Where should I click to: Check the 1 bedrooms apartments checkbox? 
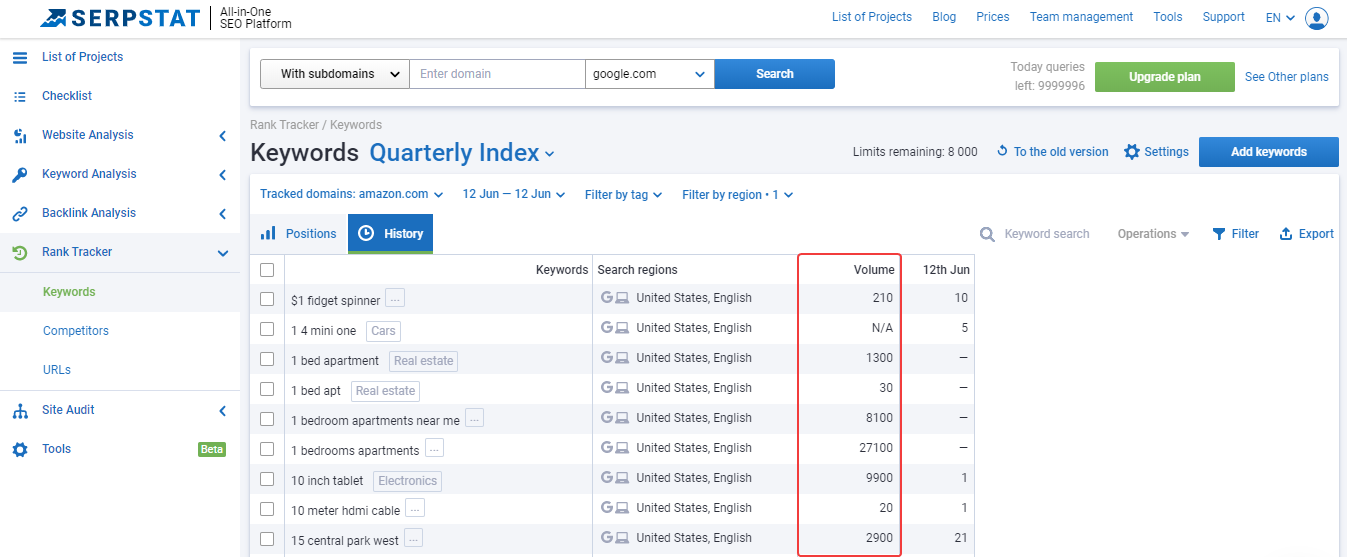[267, 449]
